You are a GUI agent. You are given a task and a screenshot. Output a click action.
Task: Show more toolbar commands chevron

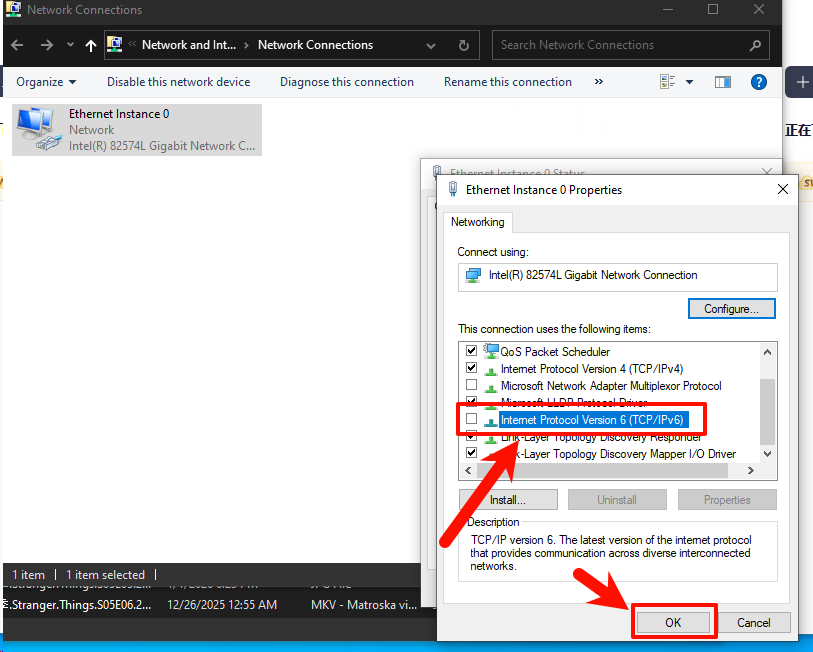click(599, 82)
